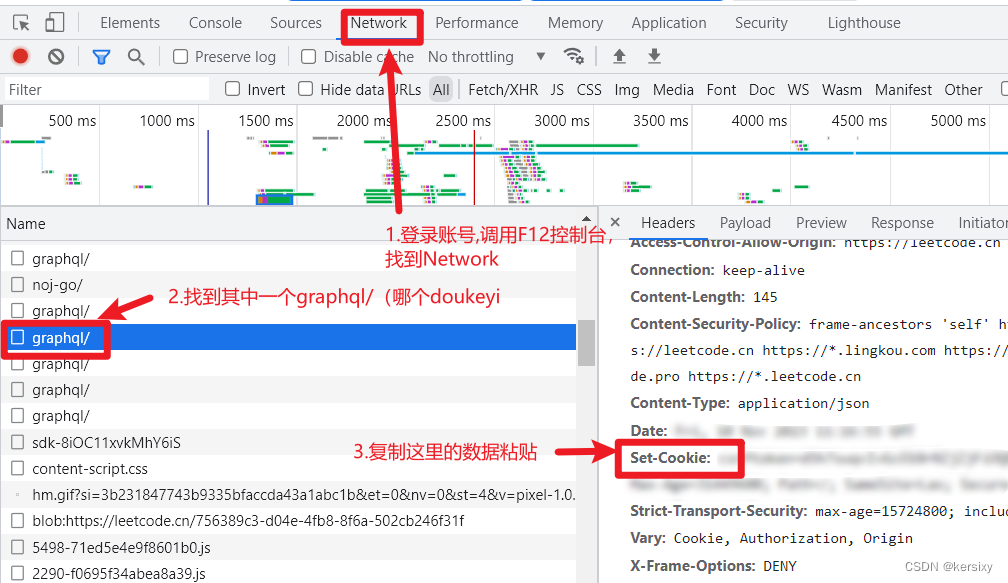Import a HAR file with the upload icon
1008x583 pixels.
point(619,56)
